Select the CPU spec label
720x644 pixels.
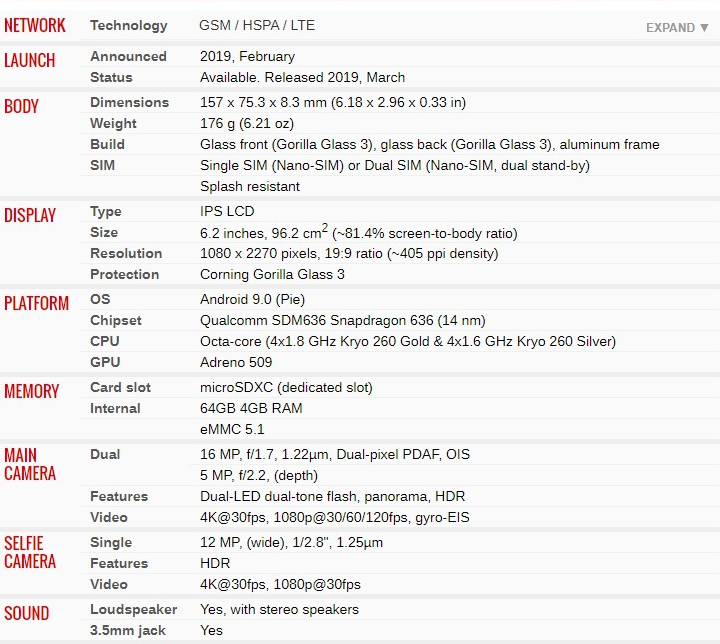click(x=104, y=341)
